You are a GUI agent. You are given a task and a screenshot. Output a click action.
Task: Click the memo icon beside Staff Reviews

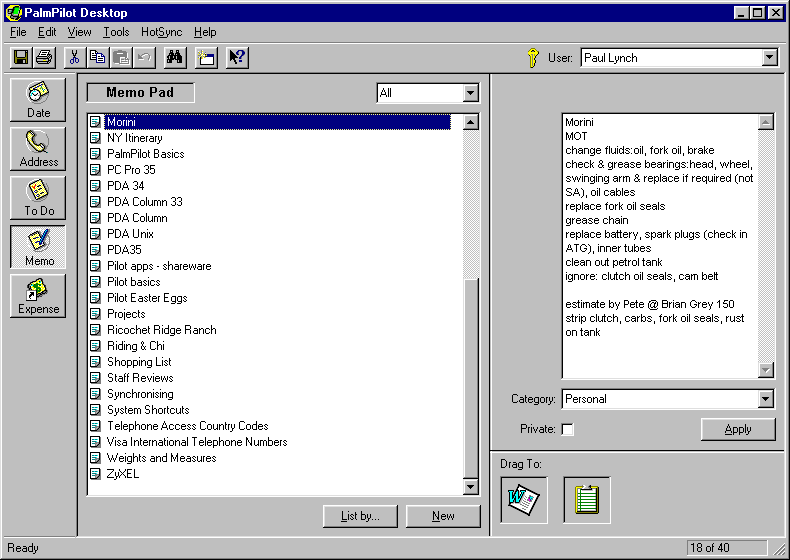pyautogui.click(x=95, y=378)
